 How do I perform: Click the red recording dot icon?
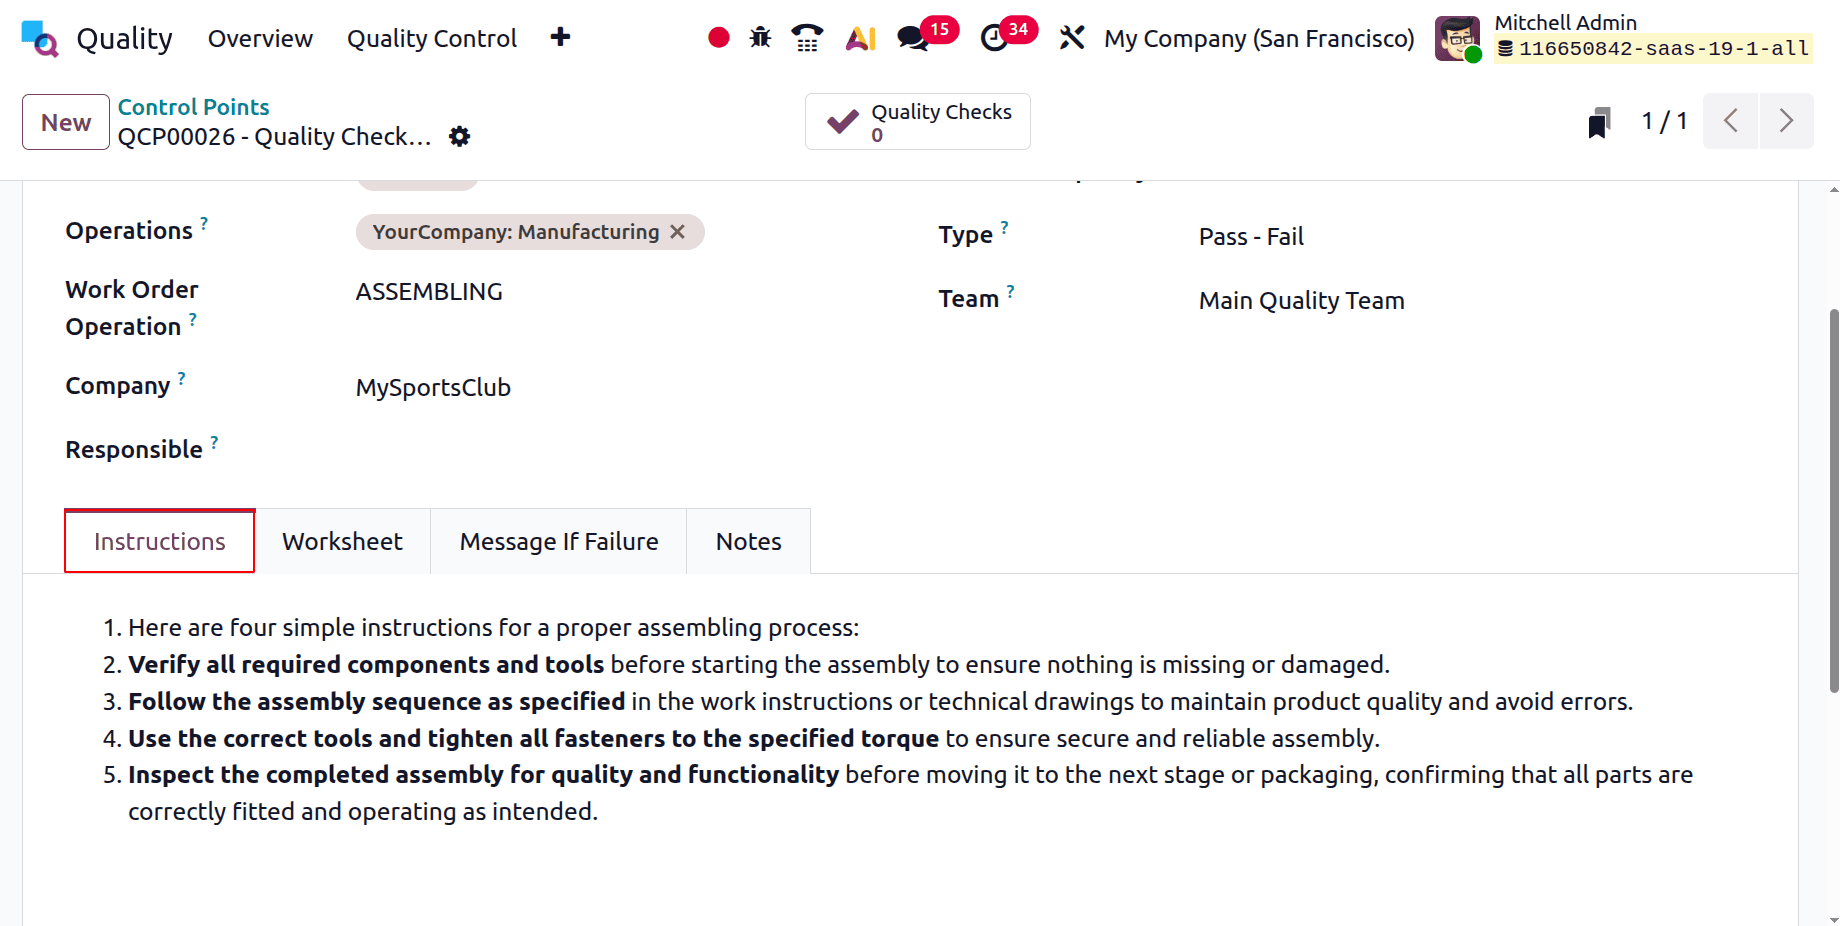[x=718, y=38]
